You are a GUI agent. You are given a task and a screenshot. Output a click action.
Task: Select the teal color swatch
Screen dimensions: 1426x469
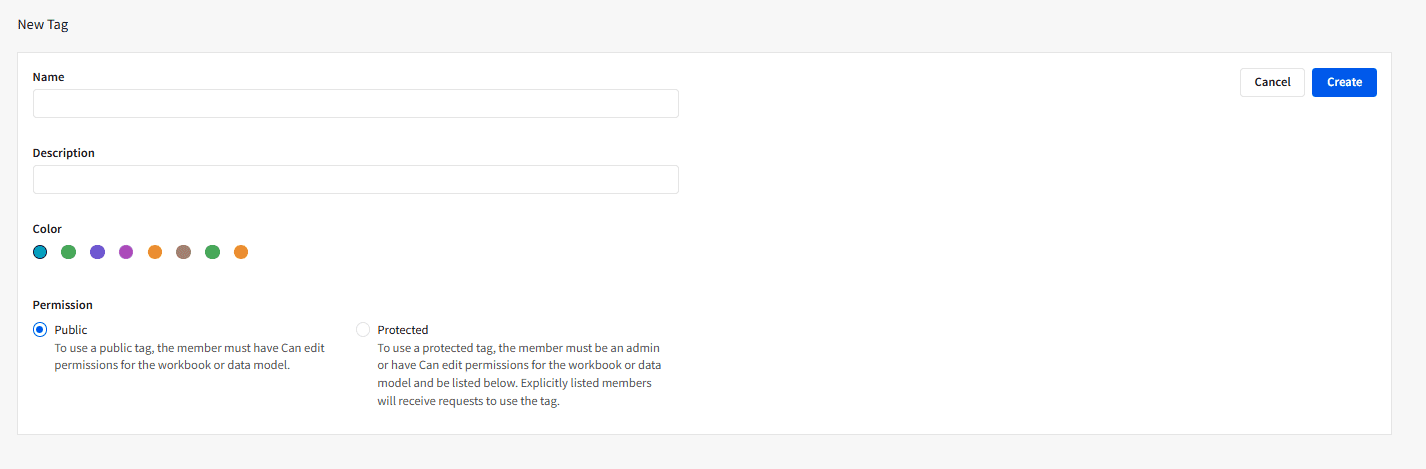click(40, 252)
